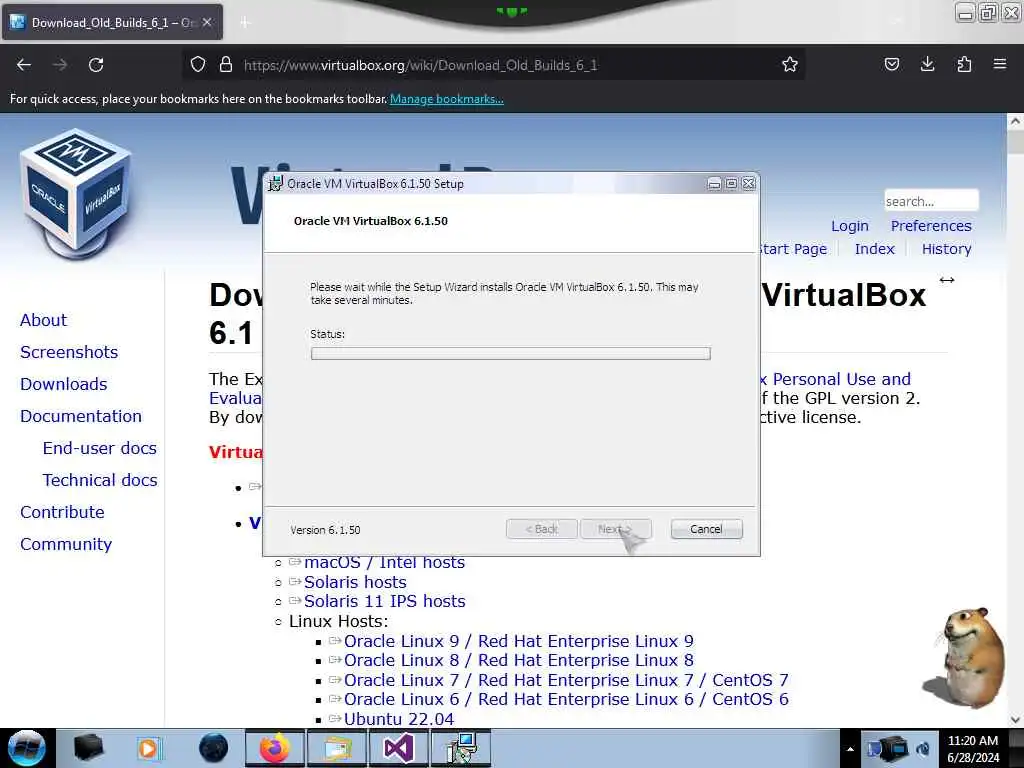
Task: Open the End-user docs link
Action: click(100, 448)
